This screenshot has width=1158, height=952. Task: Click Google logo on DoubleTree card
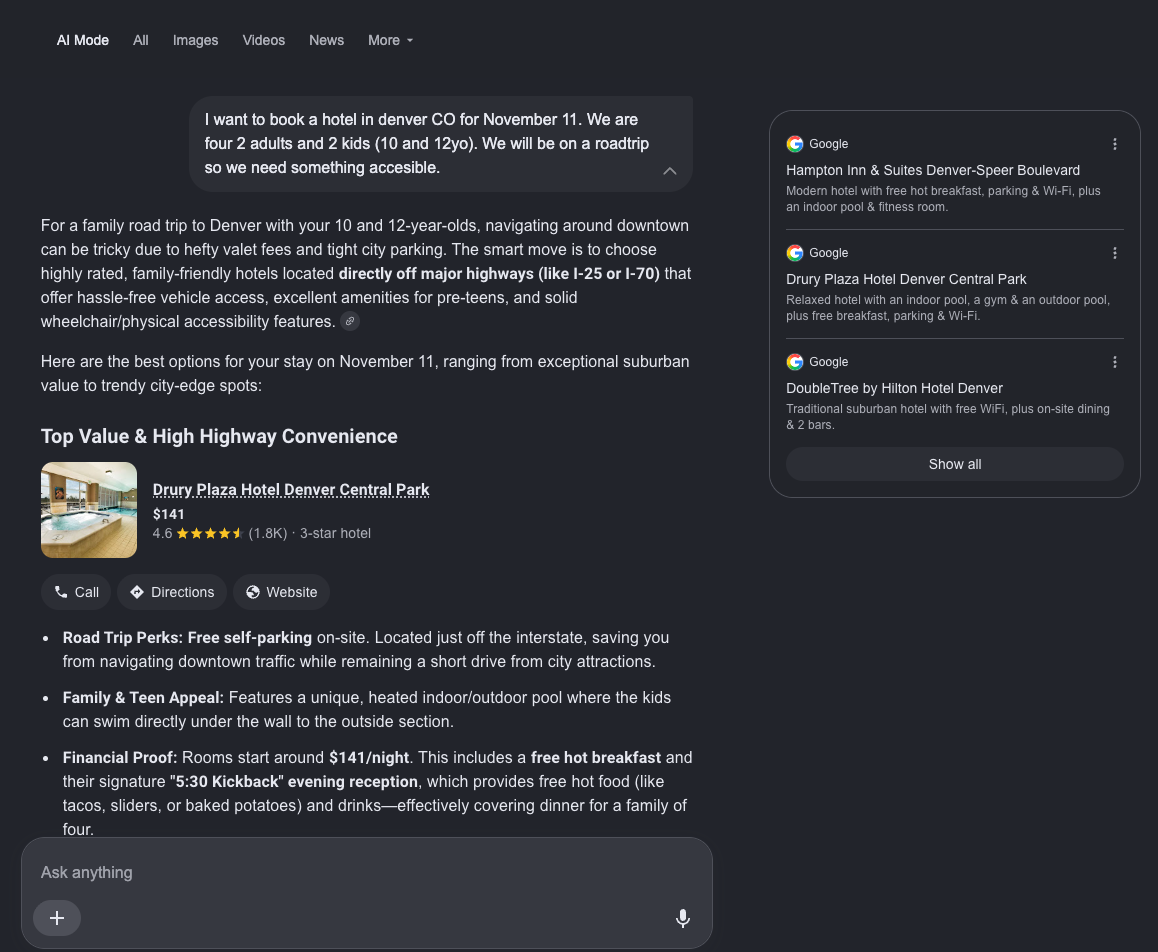[x=795, y=362]
